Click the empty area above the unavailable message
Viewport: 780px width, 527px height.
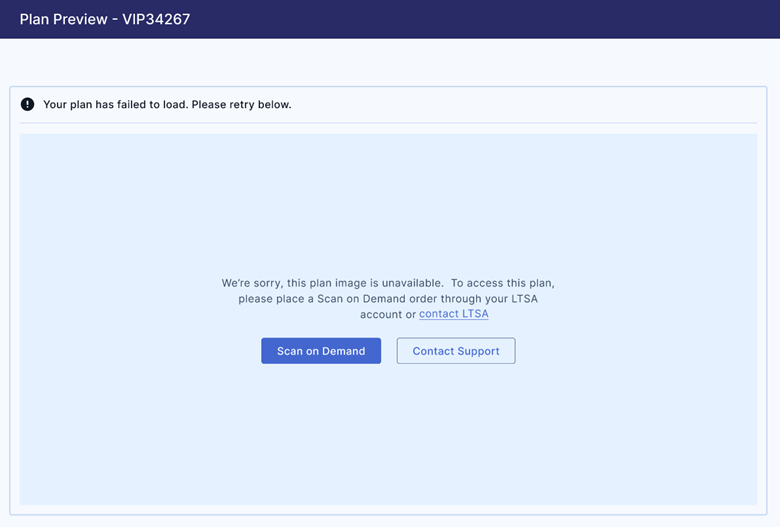[388, 200]
